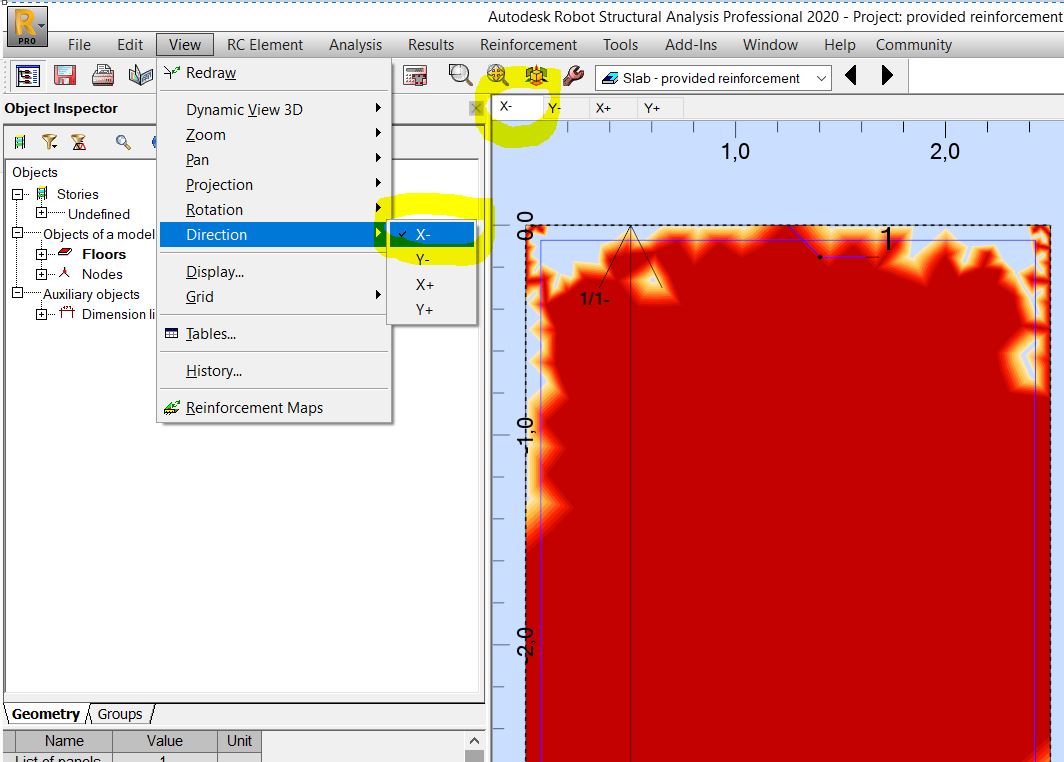This screenshot has width=1064, height=762.
Task: Expand the Dimension lines tree node
Action: [x=41, y=314]
